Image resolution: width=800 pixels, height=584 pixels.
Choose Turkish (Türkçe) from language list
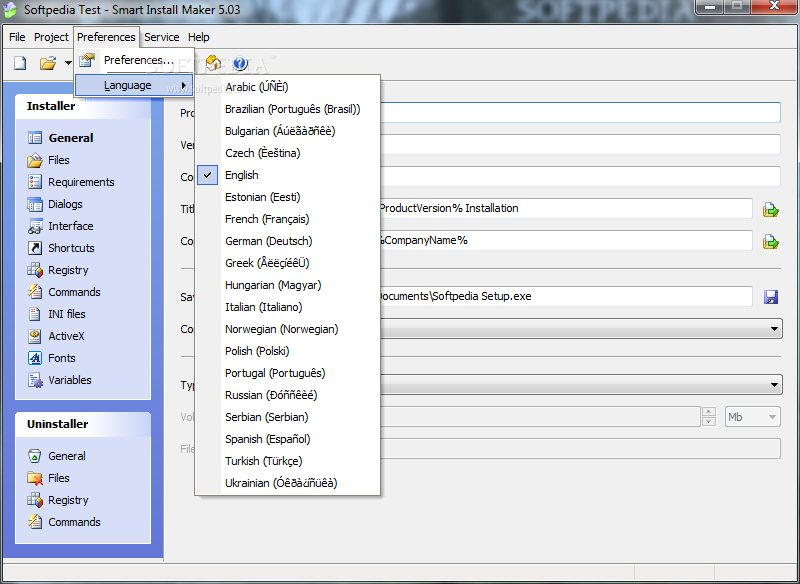pos(288,461)
